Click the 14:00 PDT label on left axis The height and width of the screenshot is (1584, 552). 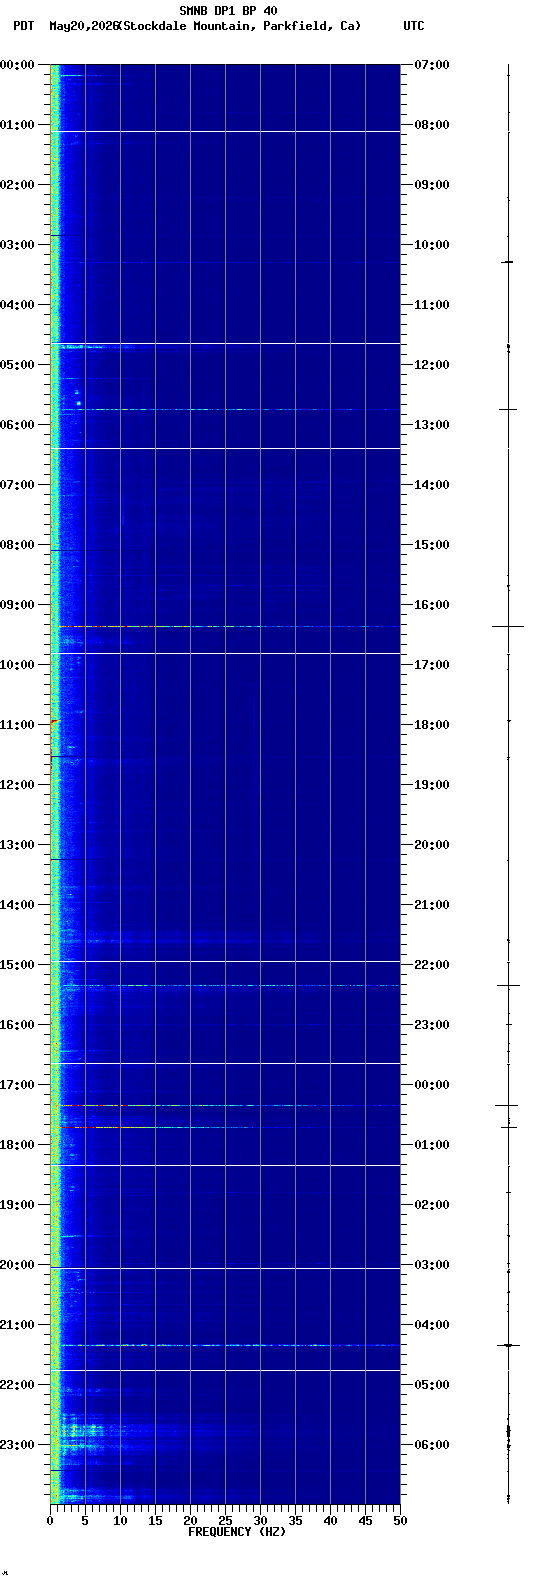17,905
